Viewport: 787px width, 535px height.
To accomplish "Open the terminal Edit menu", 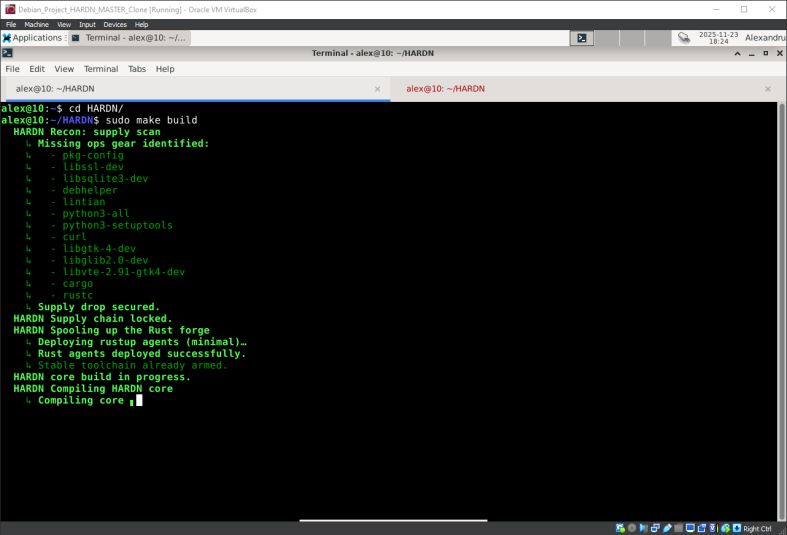I will tap(37, 69).
